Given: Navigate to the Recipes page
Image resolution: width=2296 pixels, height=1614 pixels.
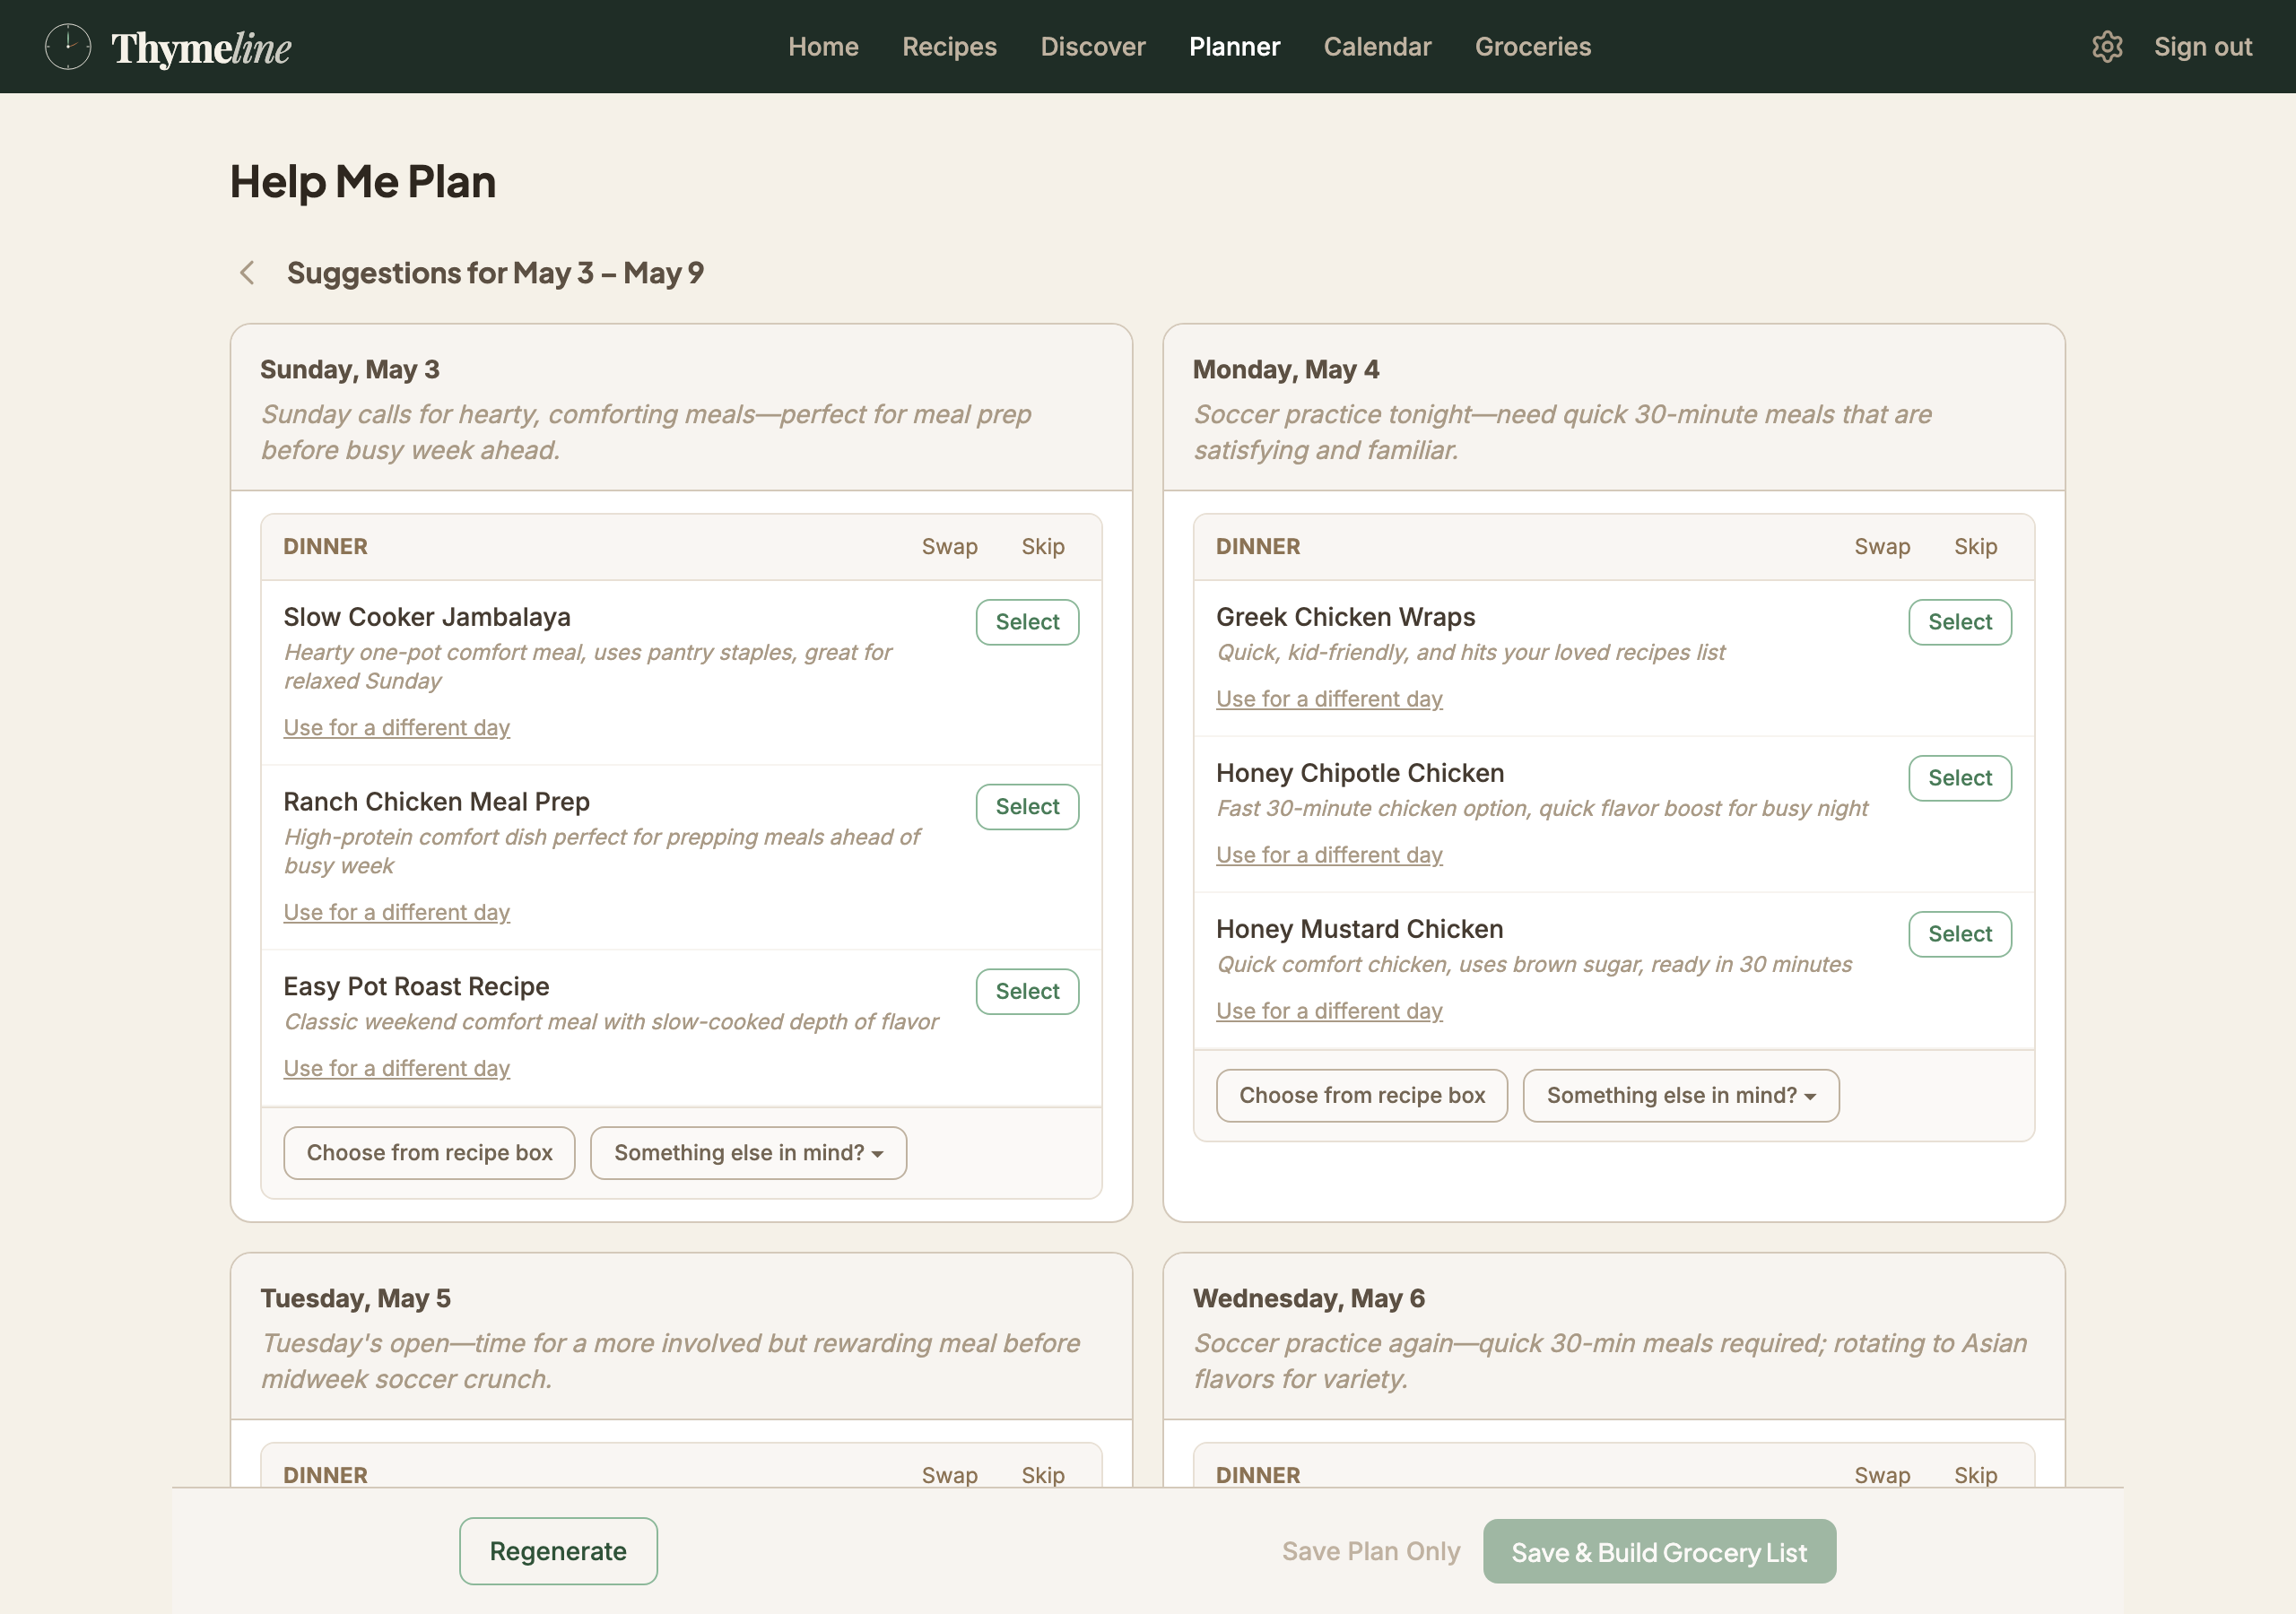Looking at the screenshot, I should pyautogui.click(x=948, y=46).
